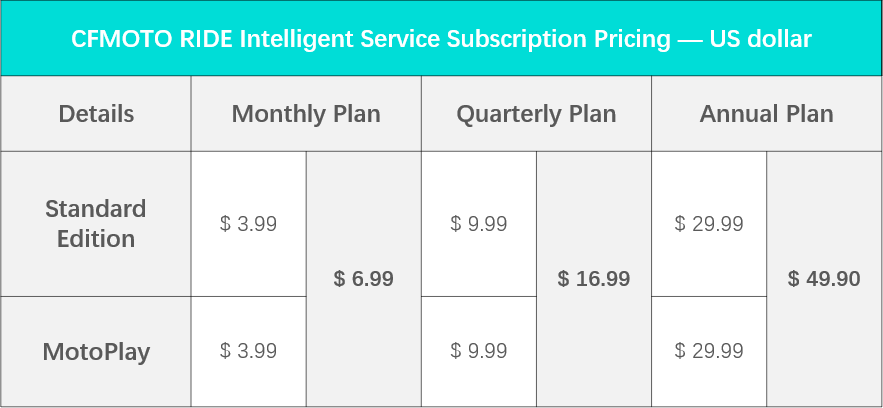Select the Quarterly Plan column header
The height and width of the screenshot is (408, 883).
pos(536,114)
